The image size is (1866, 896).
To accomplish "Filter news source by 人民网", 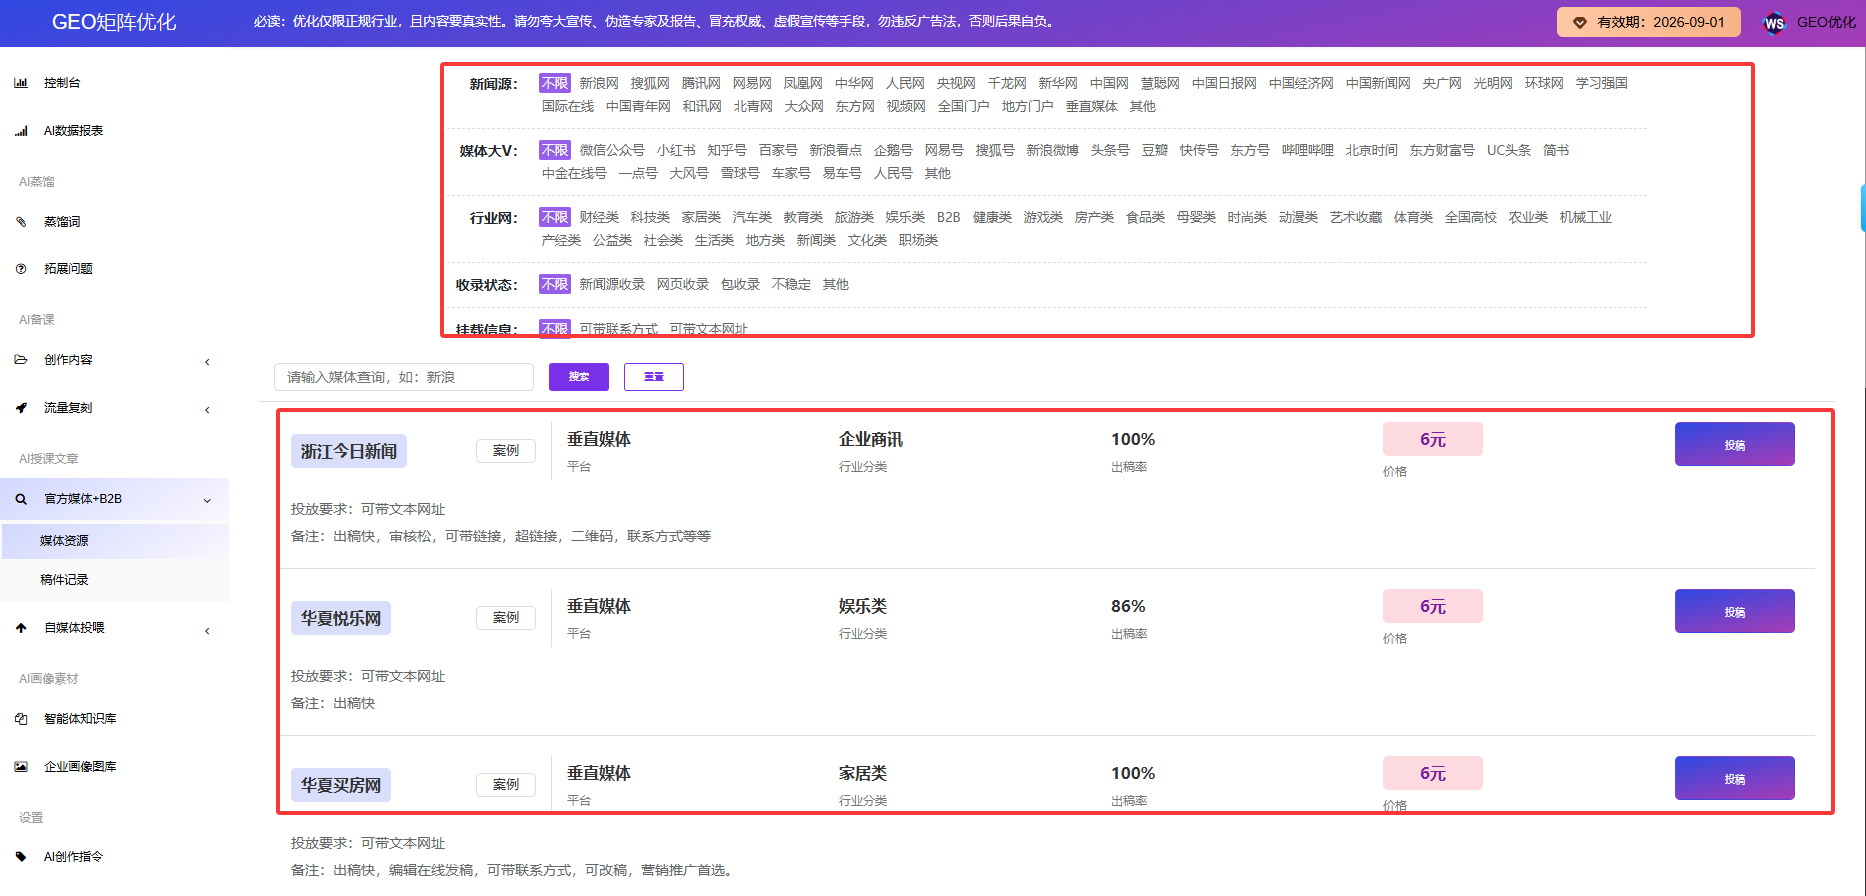I will point(905,83).
